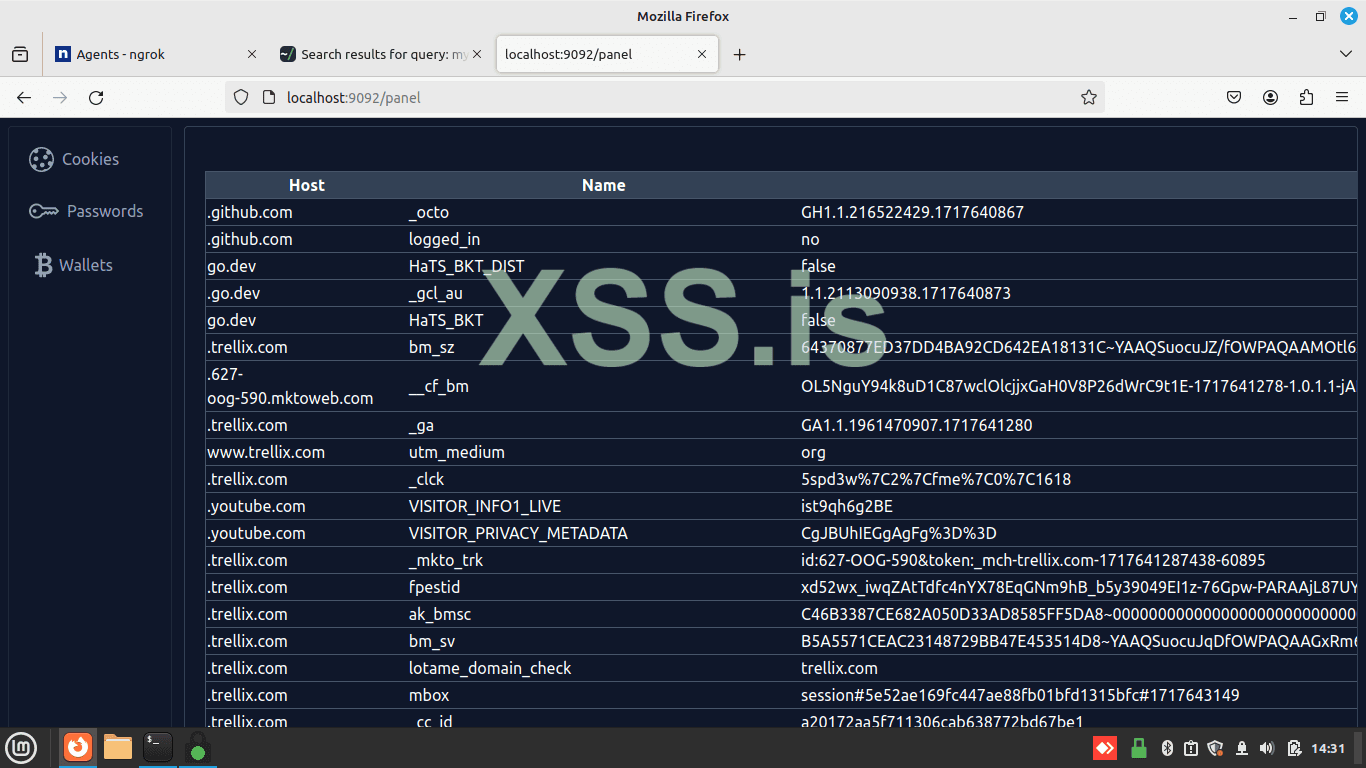The image size is (1366, 768).
Task: Click the 14:31 clock in the panel
Action: pyautogui.click(x=1328, y=748)
